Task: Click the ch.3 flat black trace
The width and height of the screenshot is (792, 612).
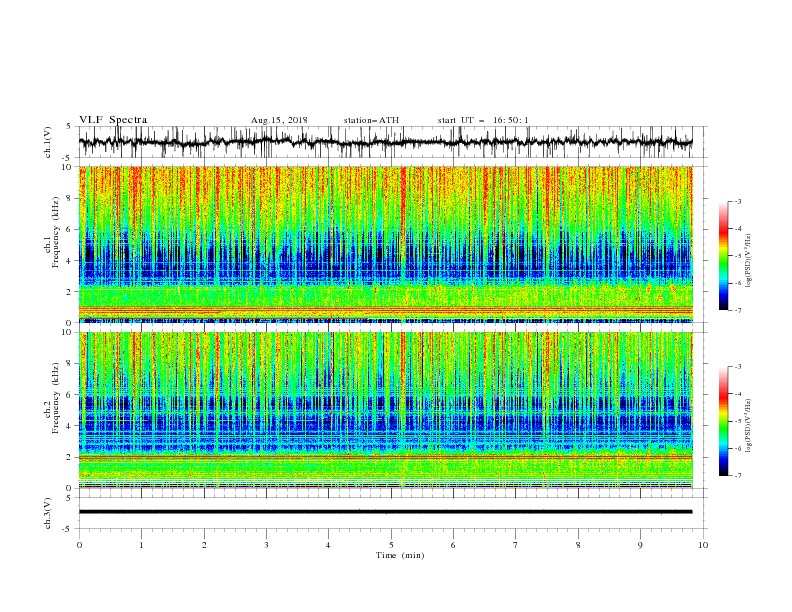Action: [x=386, y=512]
